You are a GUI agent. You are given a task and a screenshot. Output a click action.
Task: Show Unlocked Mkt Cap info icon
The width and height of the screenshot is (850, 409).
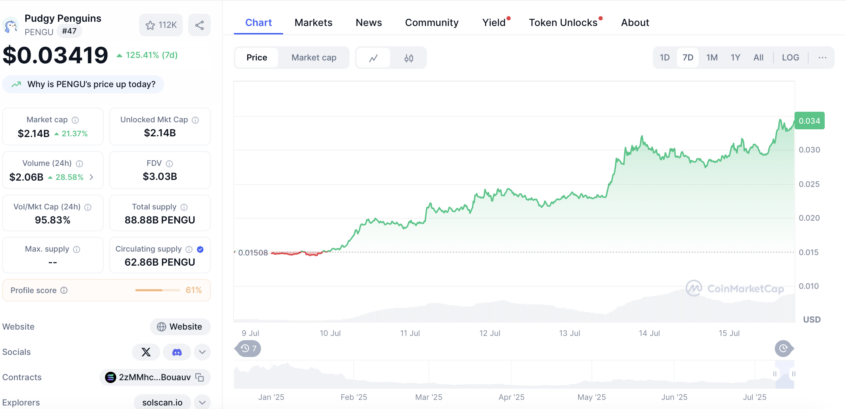[x=195, y=120]
